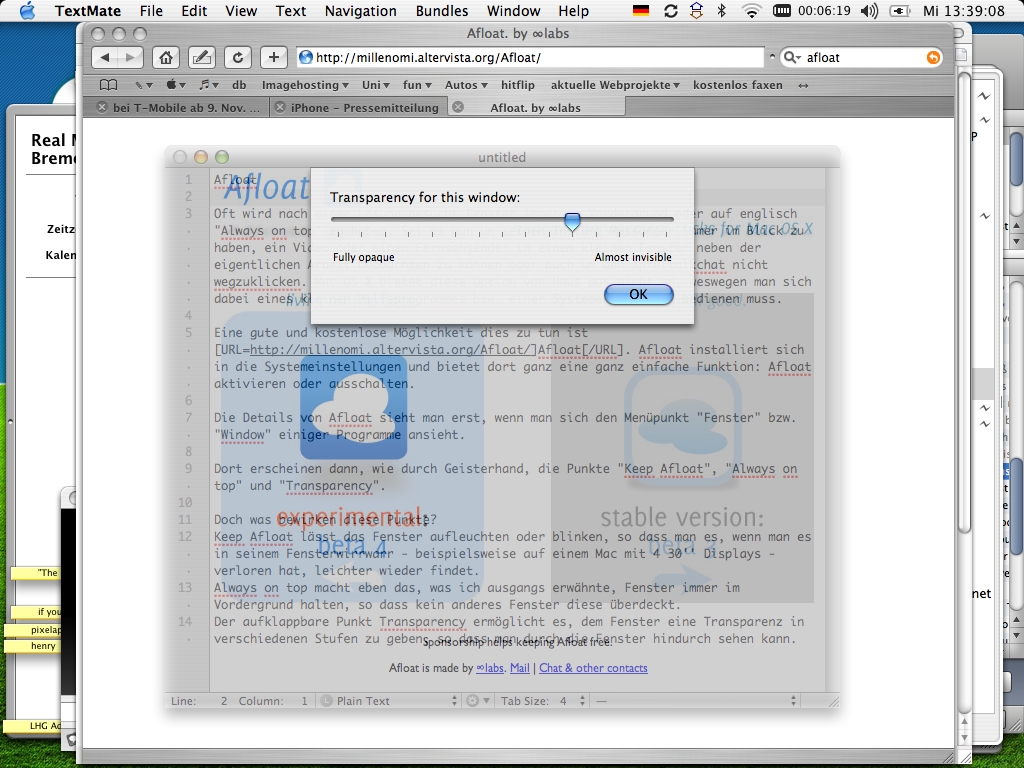Expand the Imagehosting bookmarks folder
1024x768 pixels.
(x=305, y=85)
